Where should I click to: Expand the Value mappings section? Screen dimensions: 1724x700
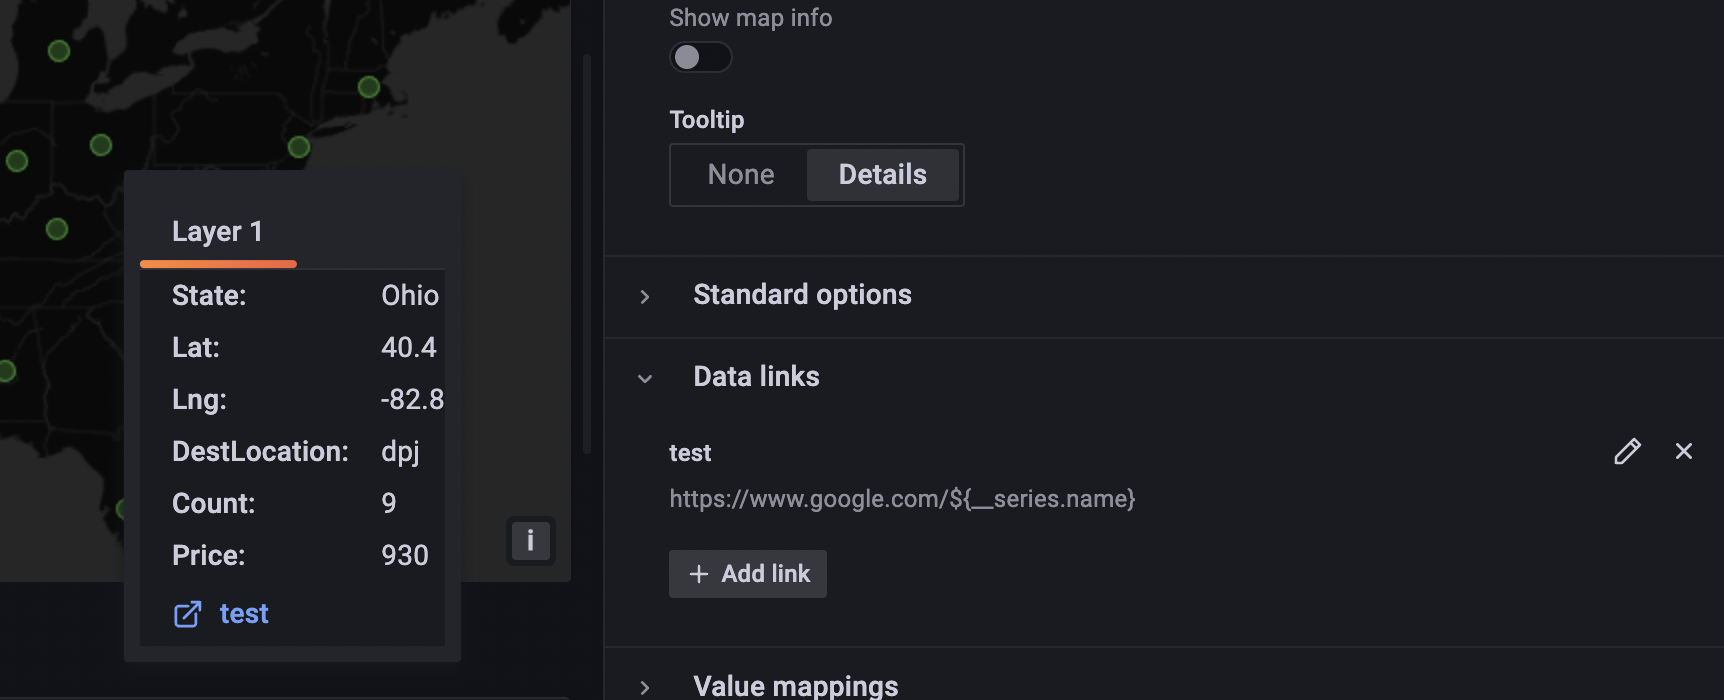pos(795,684)
